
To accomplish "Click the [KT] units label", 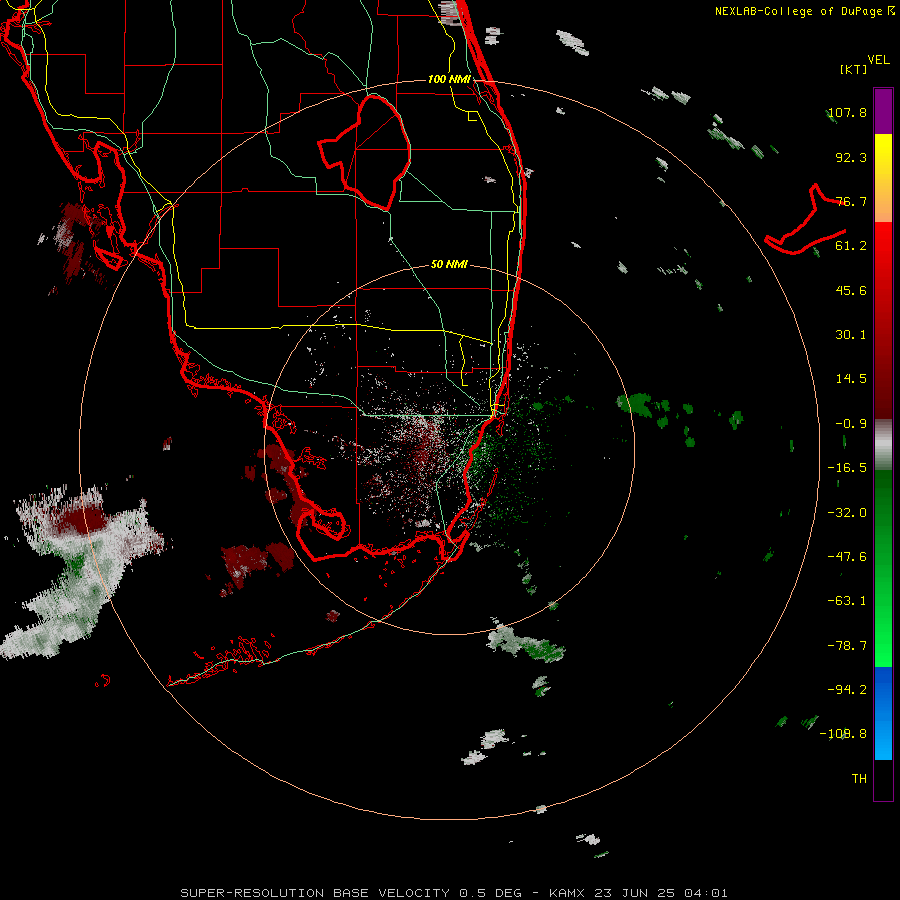I will [x=854, y=69].
